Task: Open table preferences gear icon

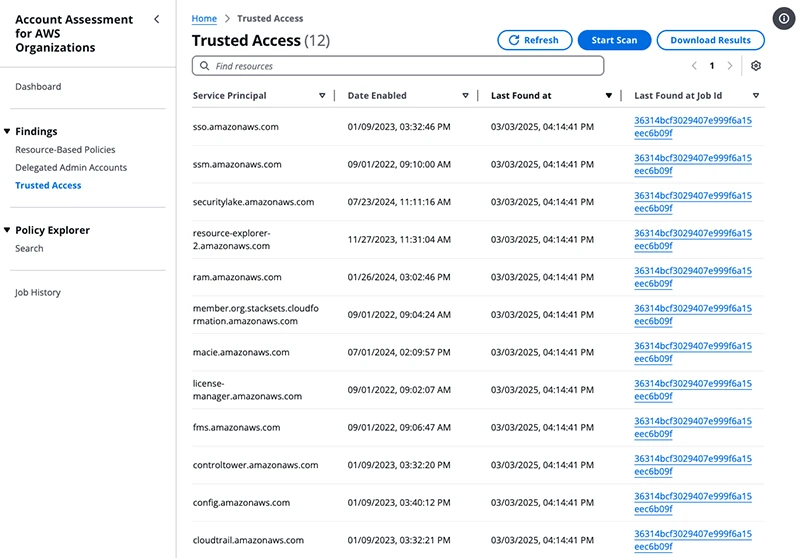Action: (x=756, y=66)
